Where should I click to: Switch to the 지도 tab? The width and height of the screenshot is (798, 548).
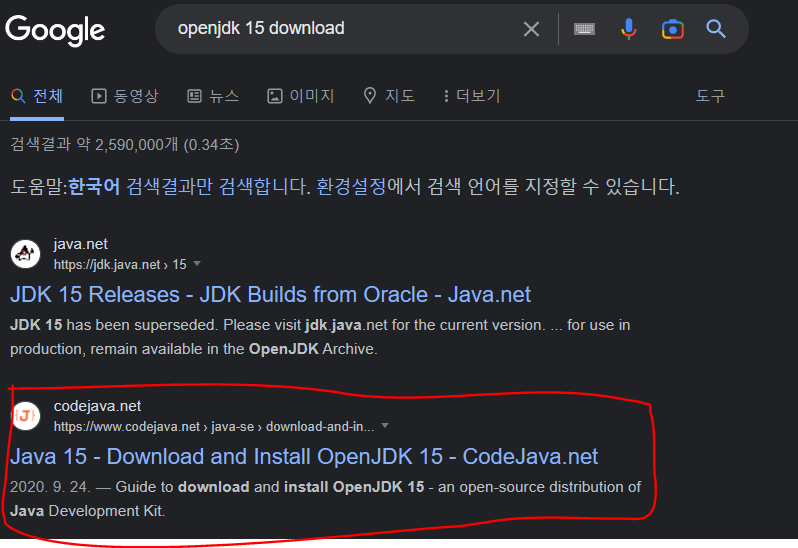coord(389,96)
